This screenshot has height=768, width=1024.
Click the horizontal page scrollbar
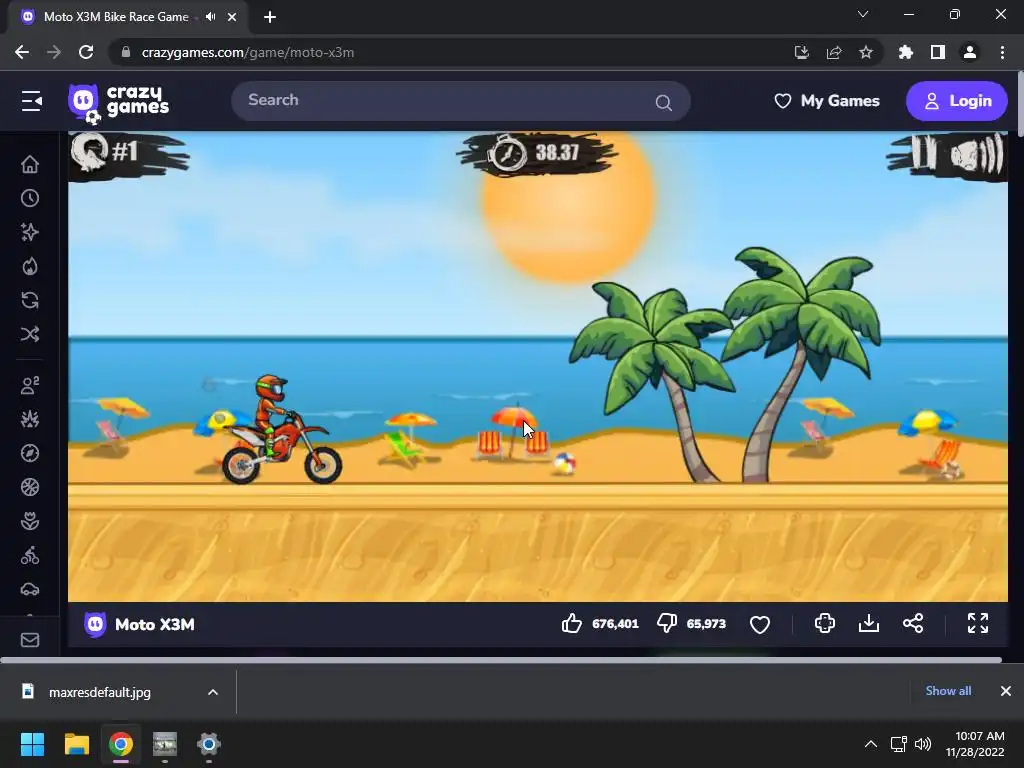(501, 660)
